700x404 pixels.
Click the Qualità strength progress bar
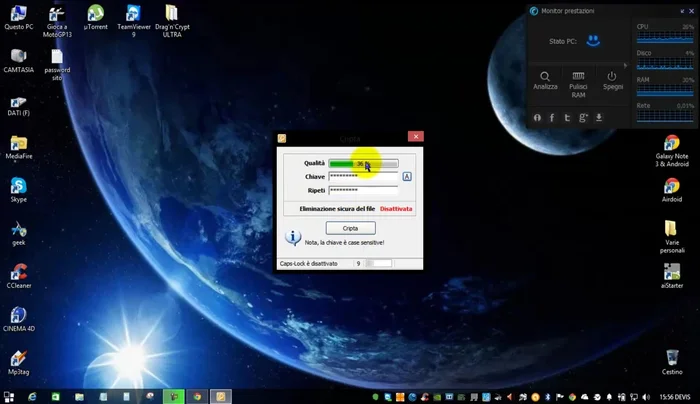(x=363, y=164)
